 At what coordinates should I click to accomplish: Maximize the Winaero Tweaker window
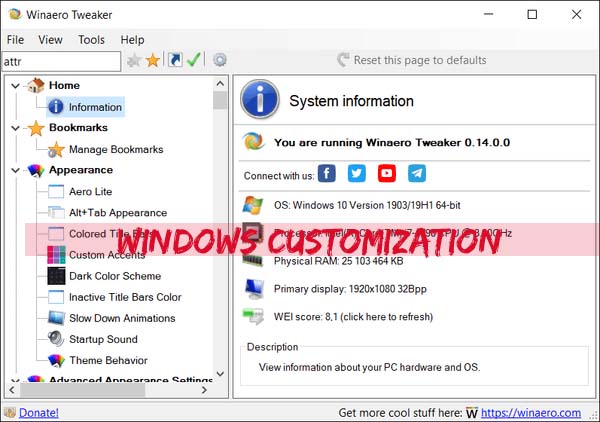click(532, 15)
